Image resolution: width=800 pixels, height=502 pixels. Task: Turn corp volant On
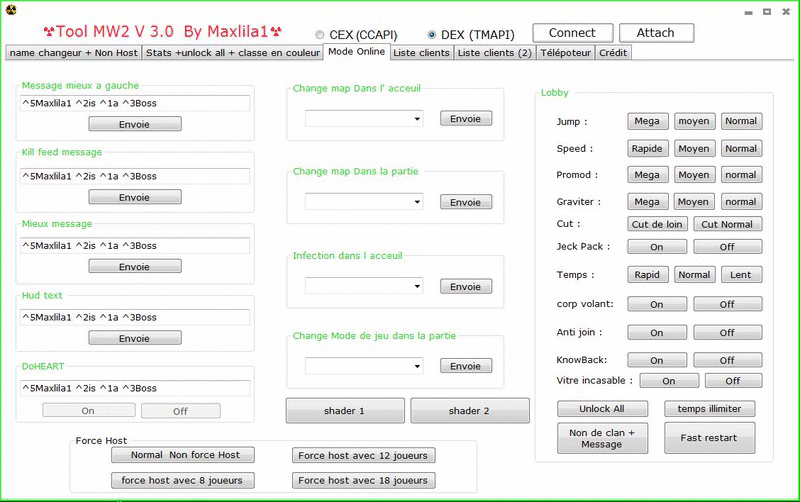tap(657, 304)
